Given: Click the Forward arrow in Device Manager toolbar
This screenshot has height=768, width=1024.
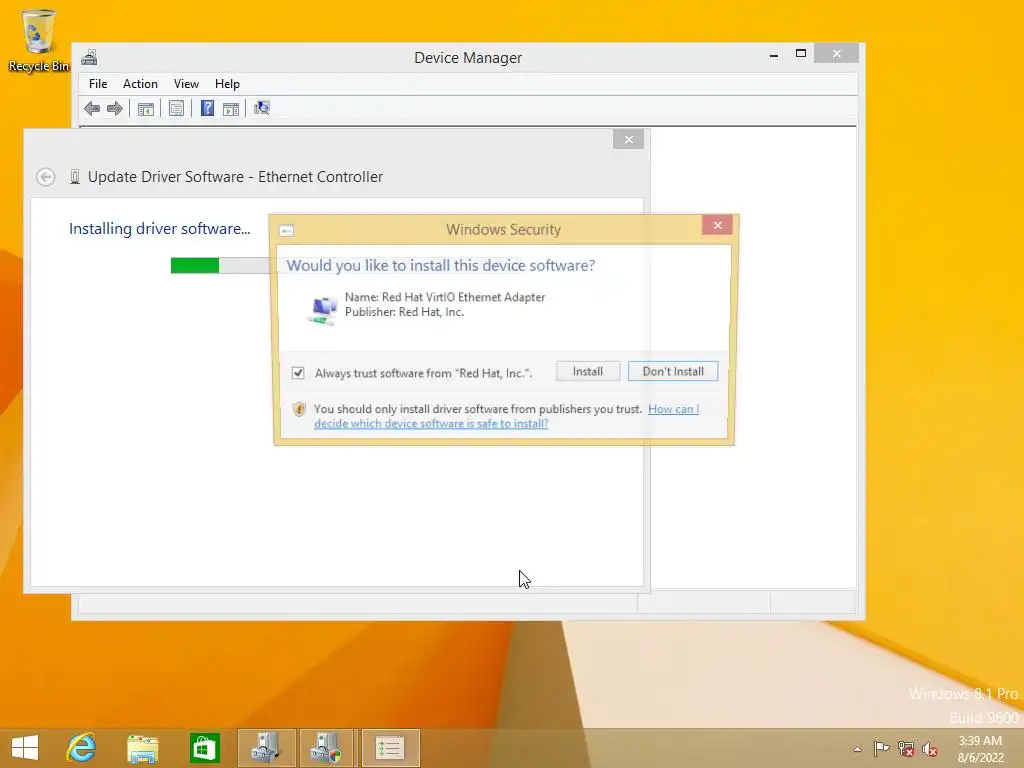Looking at the screenshot, I should 114,108.
